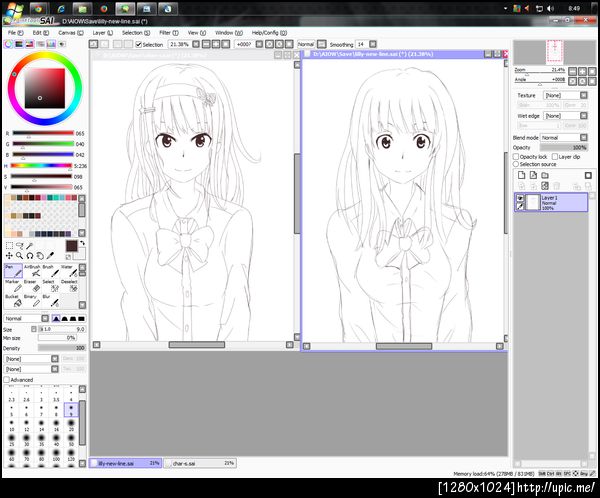600x498 pixels.
Task: Activate the eyedropper color picker tool
Action: 51,256
